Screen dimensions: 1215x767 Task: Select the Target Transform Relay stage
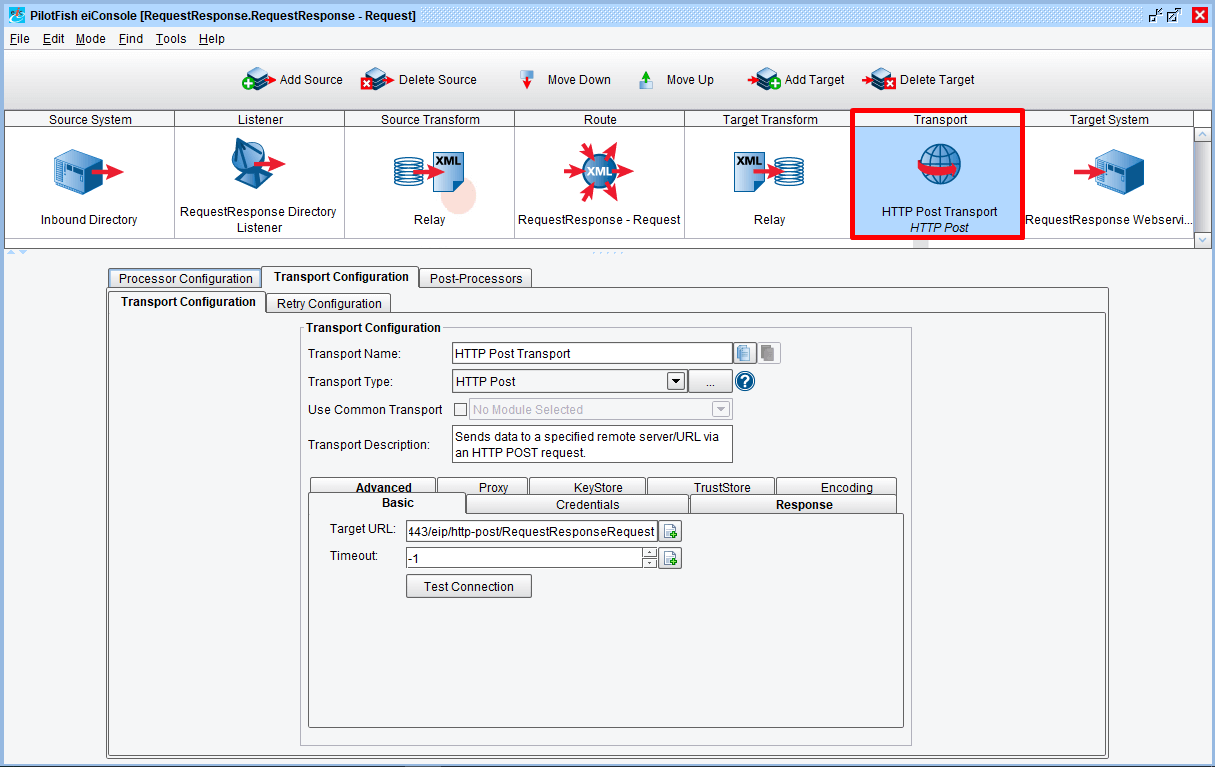click(770, 183)
